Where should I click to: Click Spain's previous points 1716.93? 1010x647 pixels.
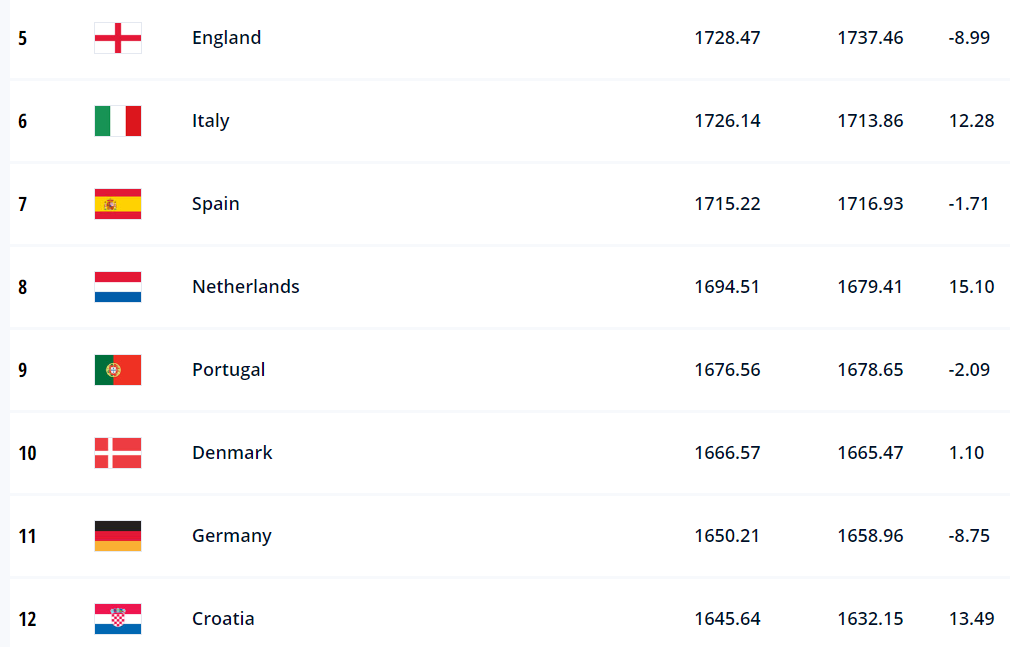point(870,204)
